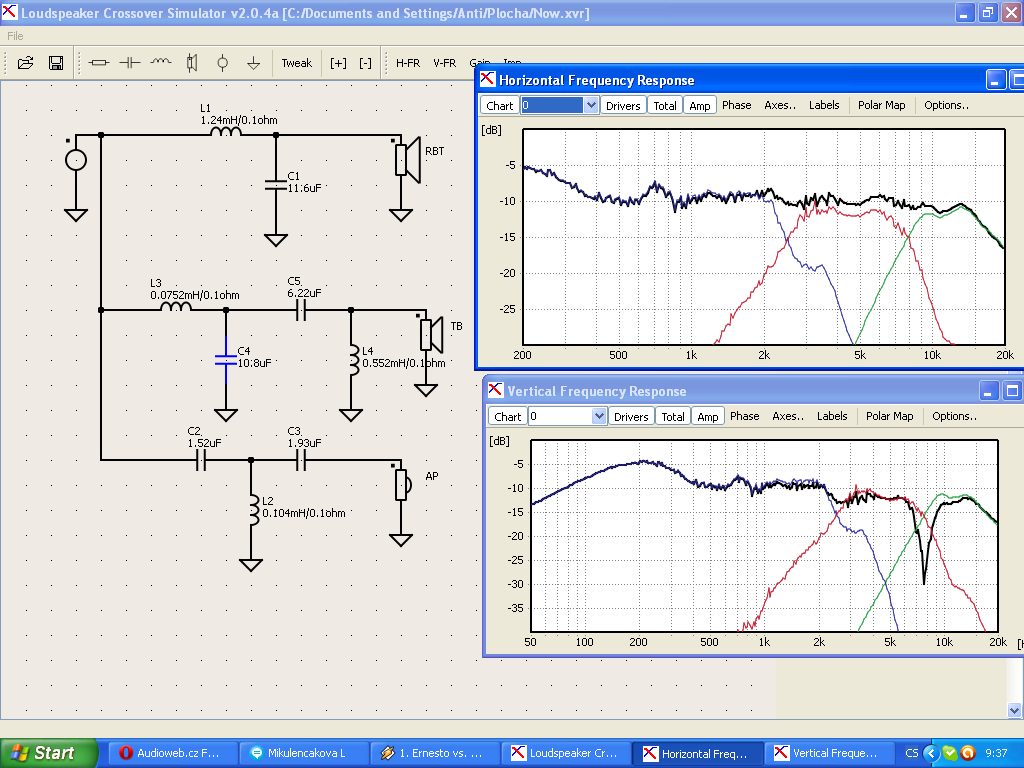Viewport: 1024px width, 768px height.
Task: Select the TB speaker driver symbol
Action: 432,334
